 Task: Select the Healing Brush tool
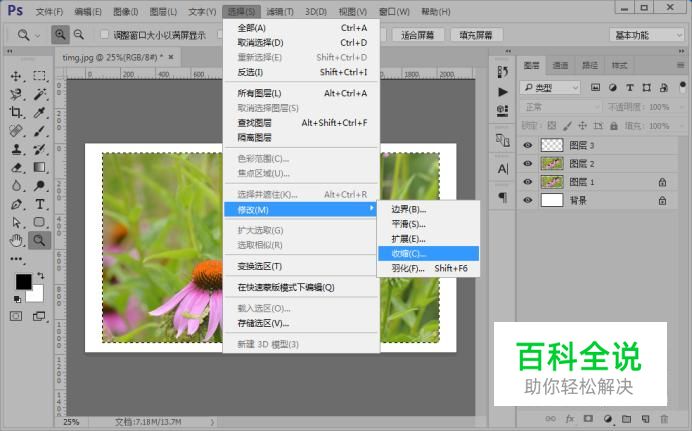(x=16, y=131)
